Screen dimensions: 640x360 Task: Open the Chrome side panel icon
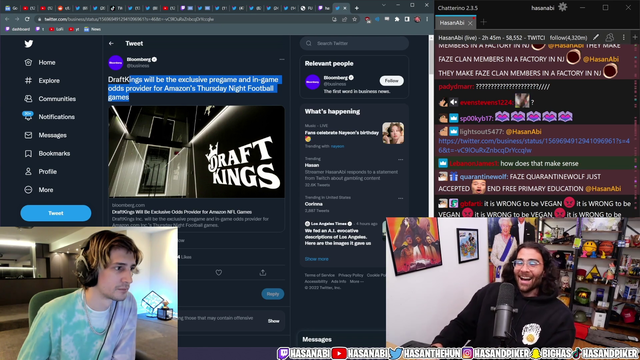(407, 19)
